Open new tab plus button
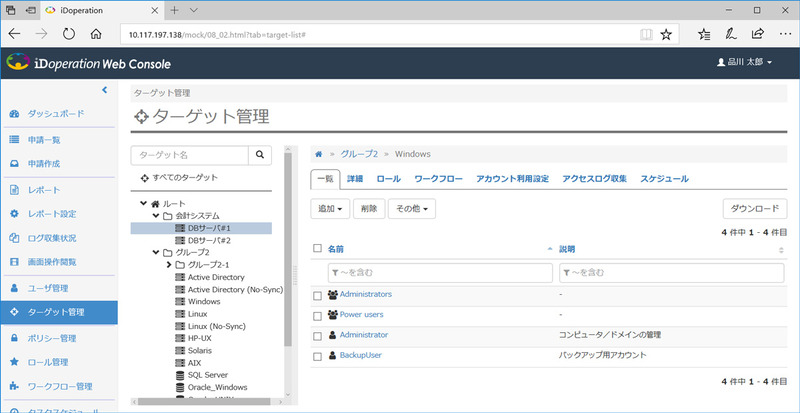Image resolution: width=800 pixels, height=413 pixels. 174,10
